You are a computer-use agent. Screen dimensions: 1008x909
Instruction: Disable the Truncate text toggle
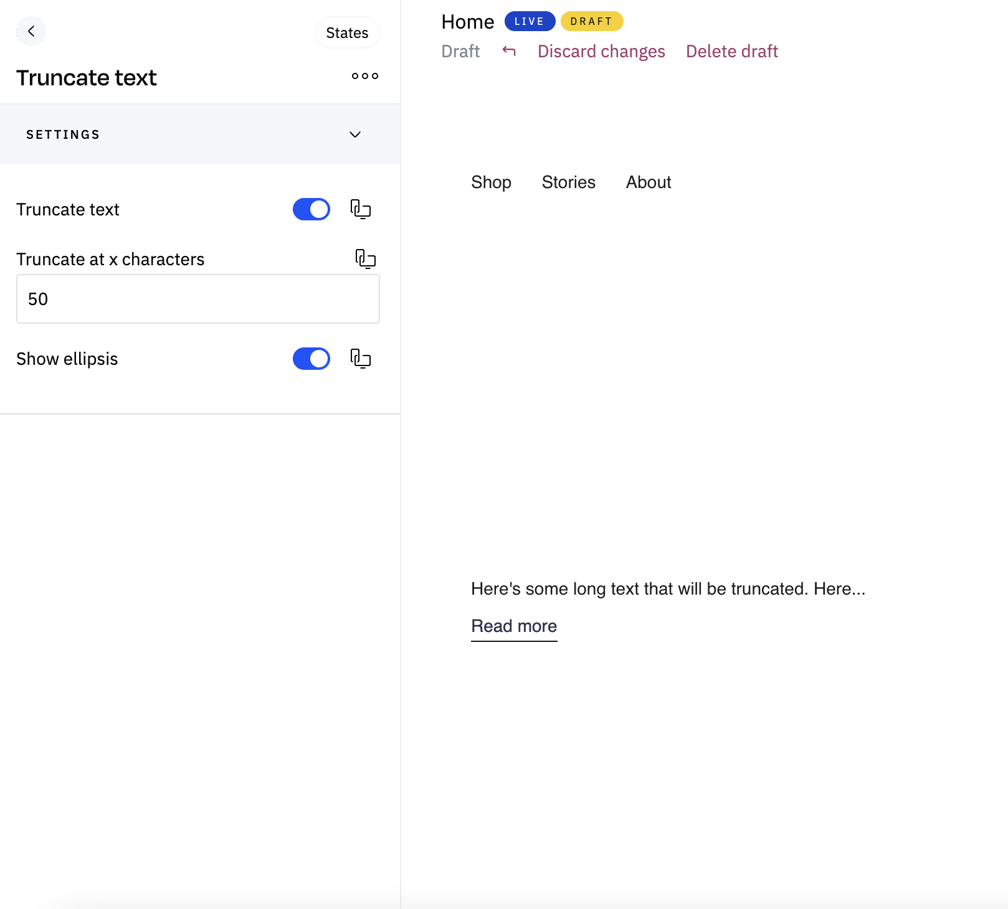[311, 209]
